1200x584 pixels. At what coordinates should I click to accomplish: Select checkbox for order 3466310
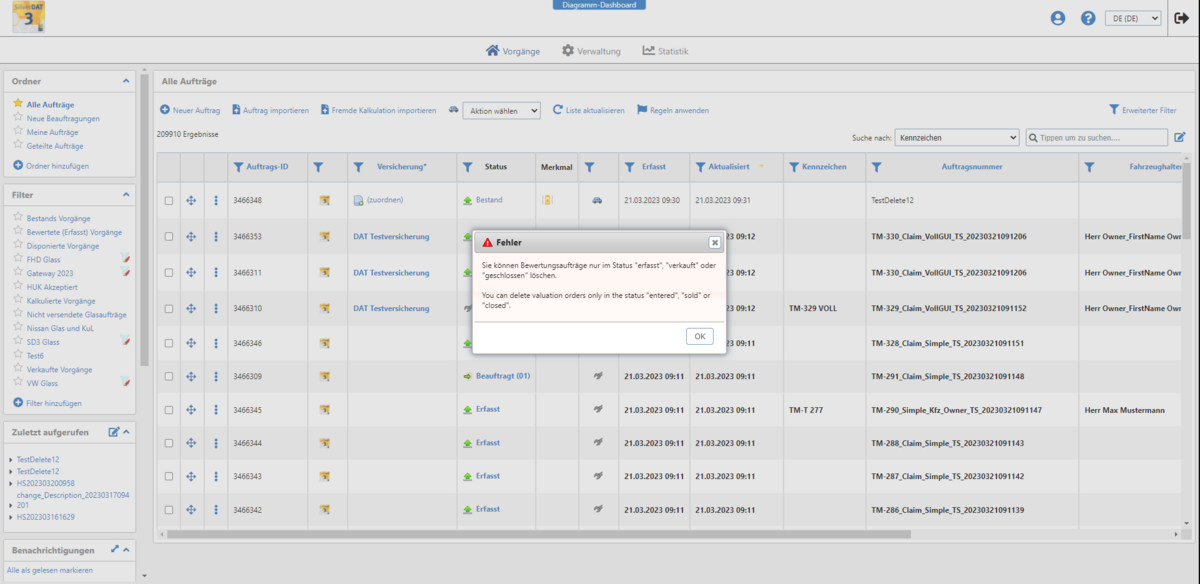(x=169, y=309)
